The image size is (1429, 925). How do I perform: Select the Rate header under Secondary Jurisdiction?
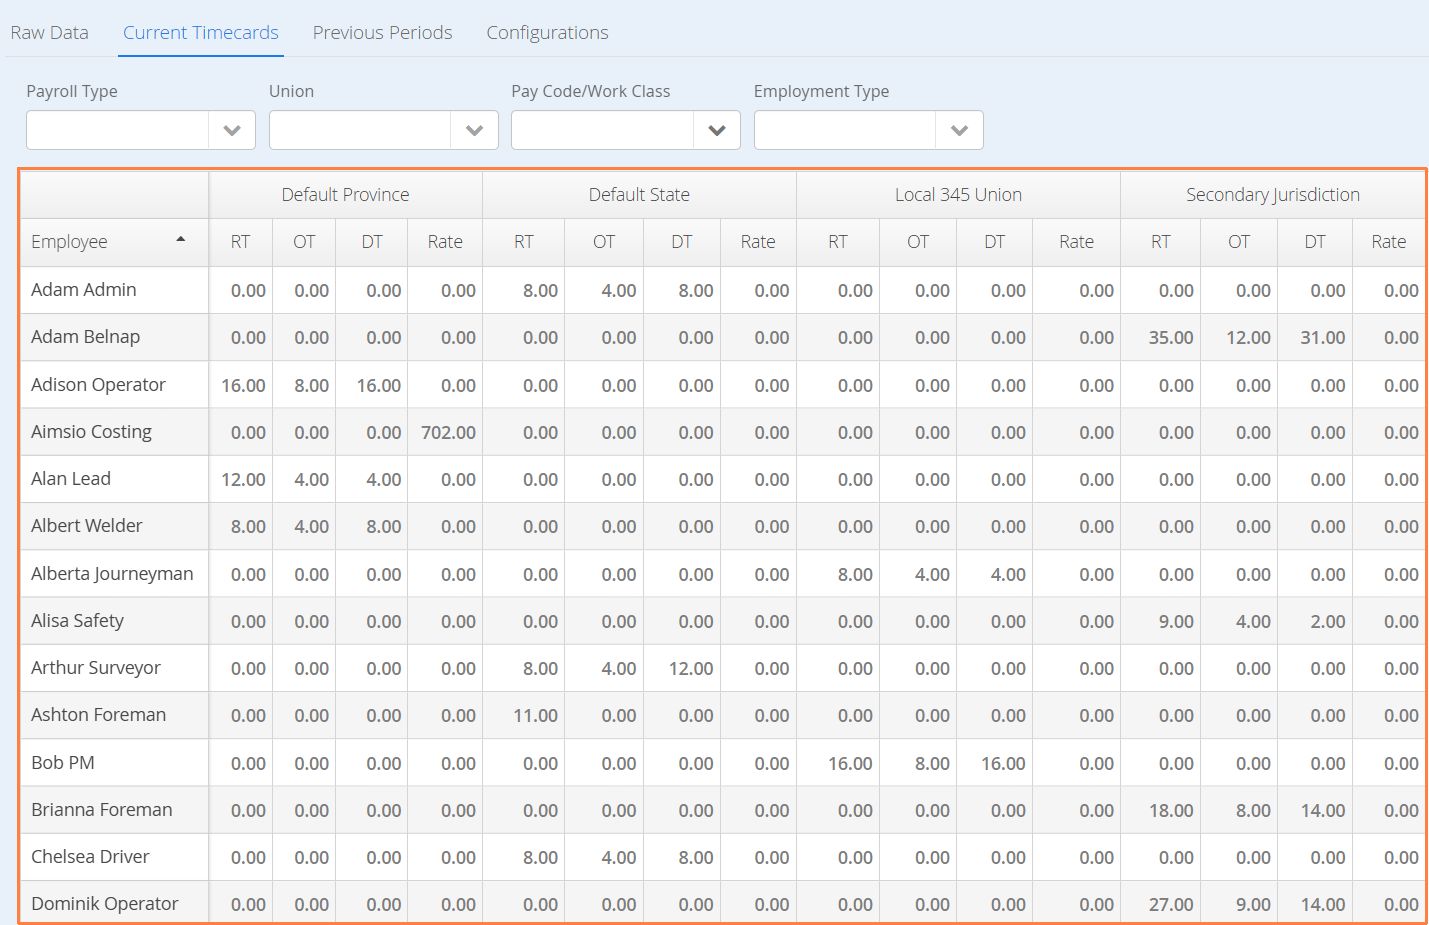click(1388, 242)
